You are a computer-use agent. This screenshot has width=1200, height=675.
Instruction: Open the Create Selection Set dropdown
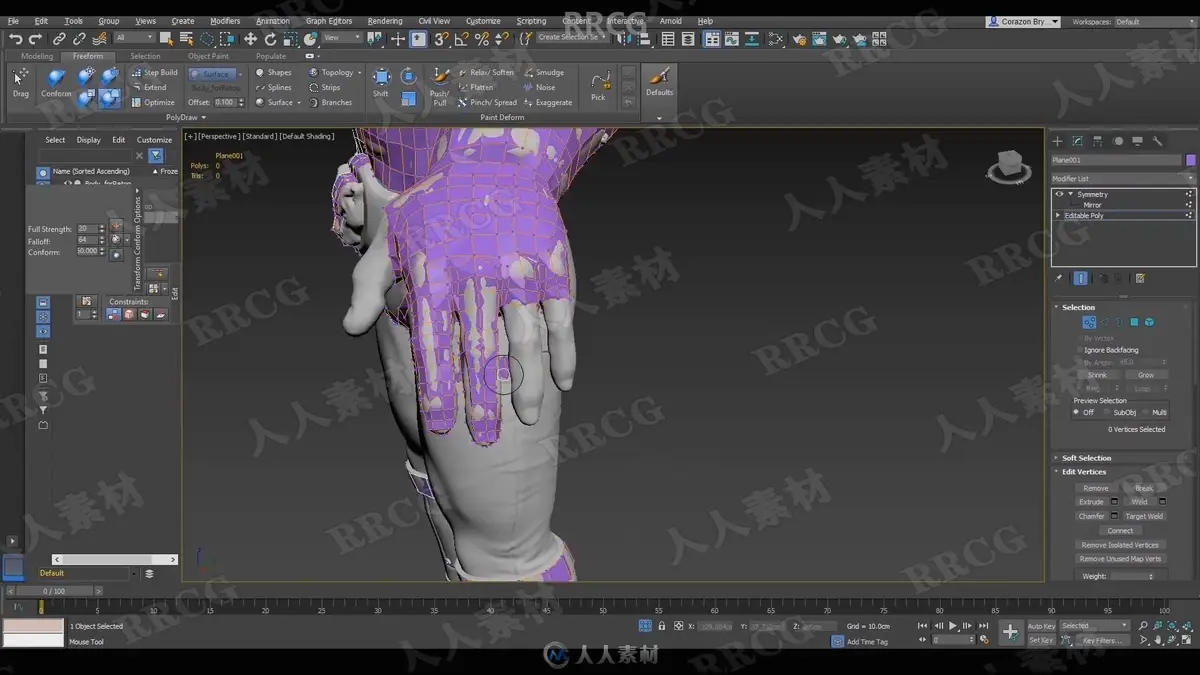click(x=572, y=37)
